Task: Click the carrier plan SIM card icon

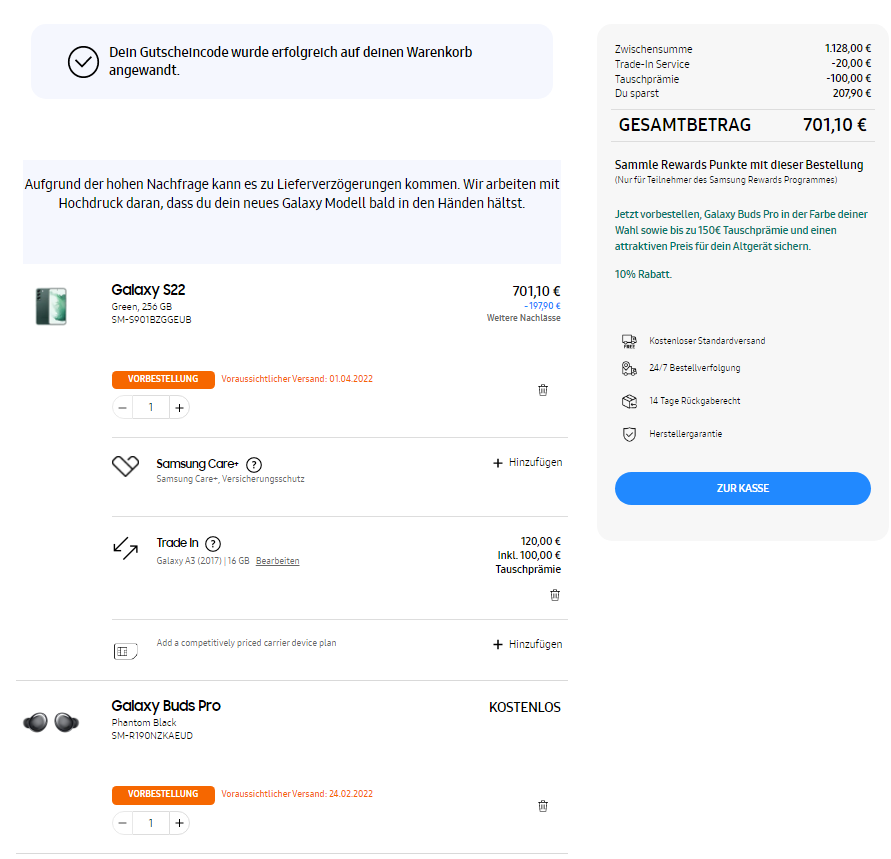Action: [125, 651]
